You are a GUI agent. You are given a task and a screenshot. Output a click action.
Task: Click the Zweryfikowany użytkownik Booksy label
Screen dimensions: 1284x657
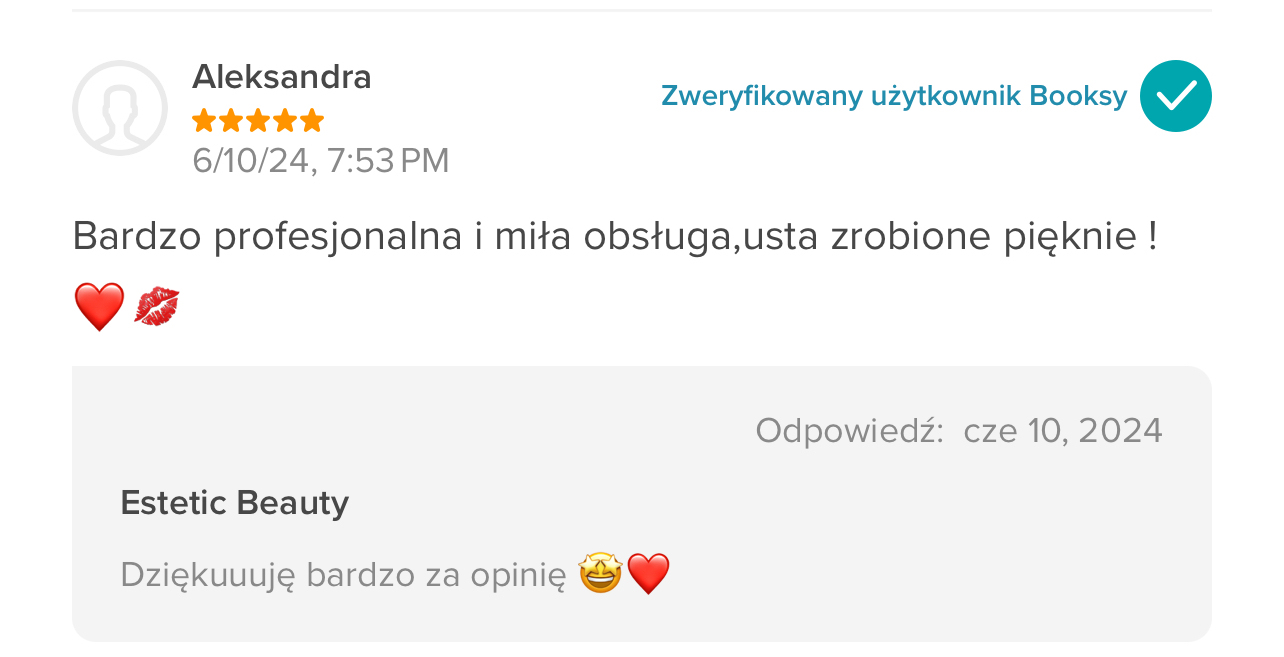pyautogui.click(x=893, y=96)
